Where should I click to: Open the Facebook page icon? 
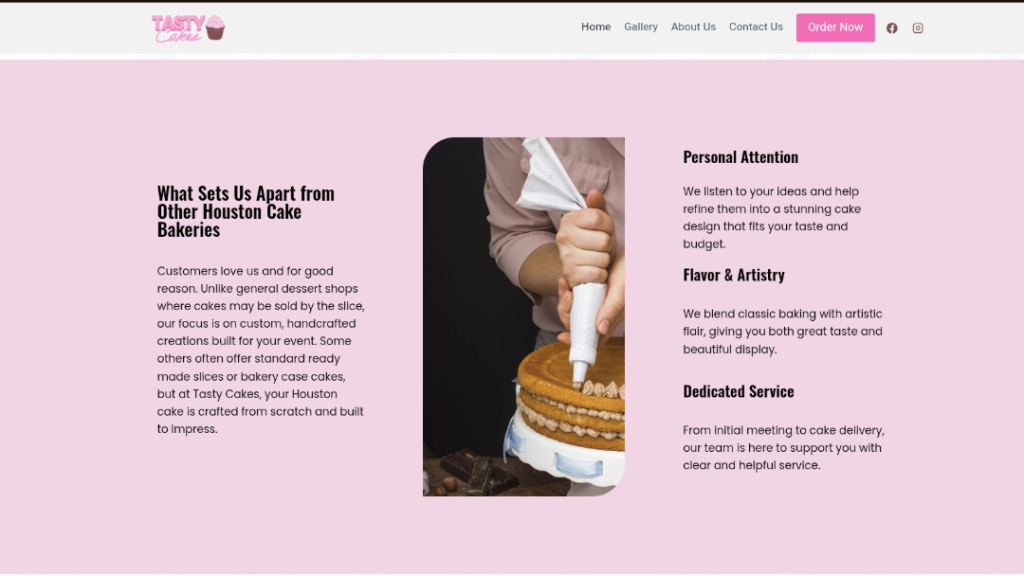891,27
